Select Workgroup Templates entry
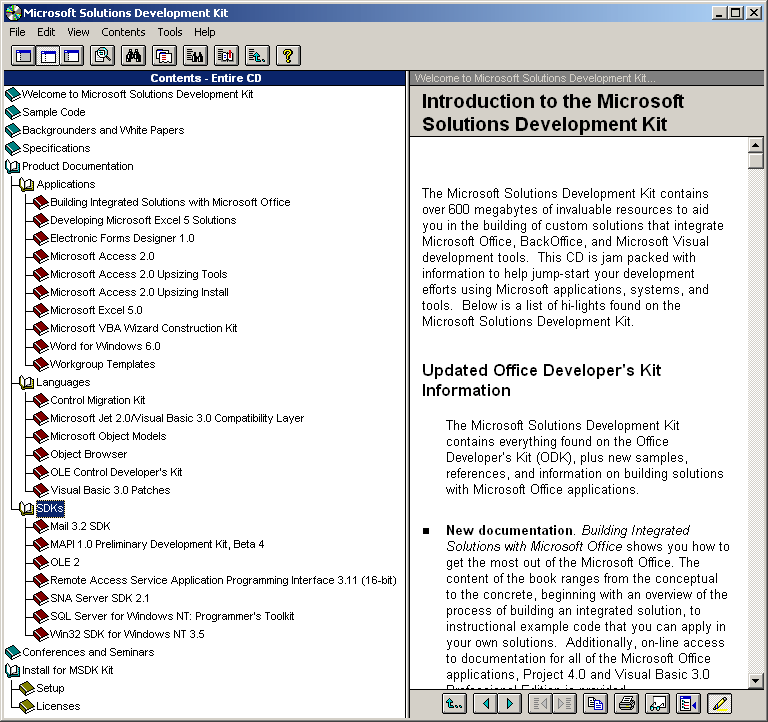 pos(102,364)
